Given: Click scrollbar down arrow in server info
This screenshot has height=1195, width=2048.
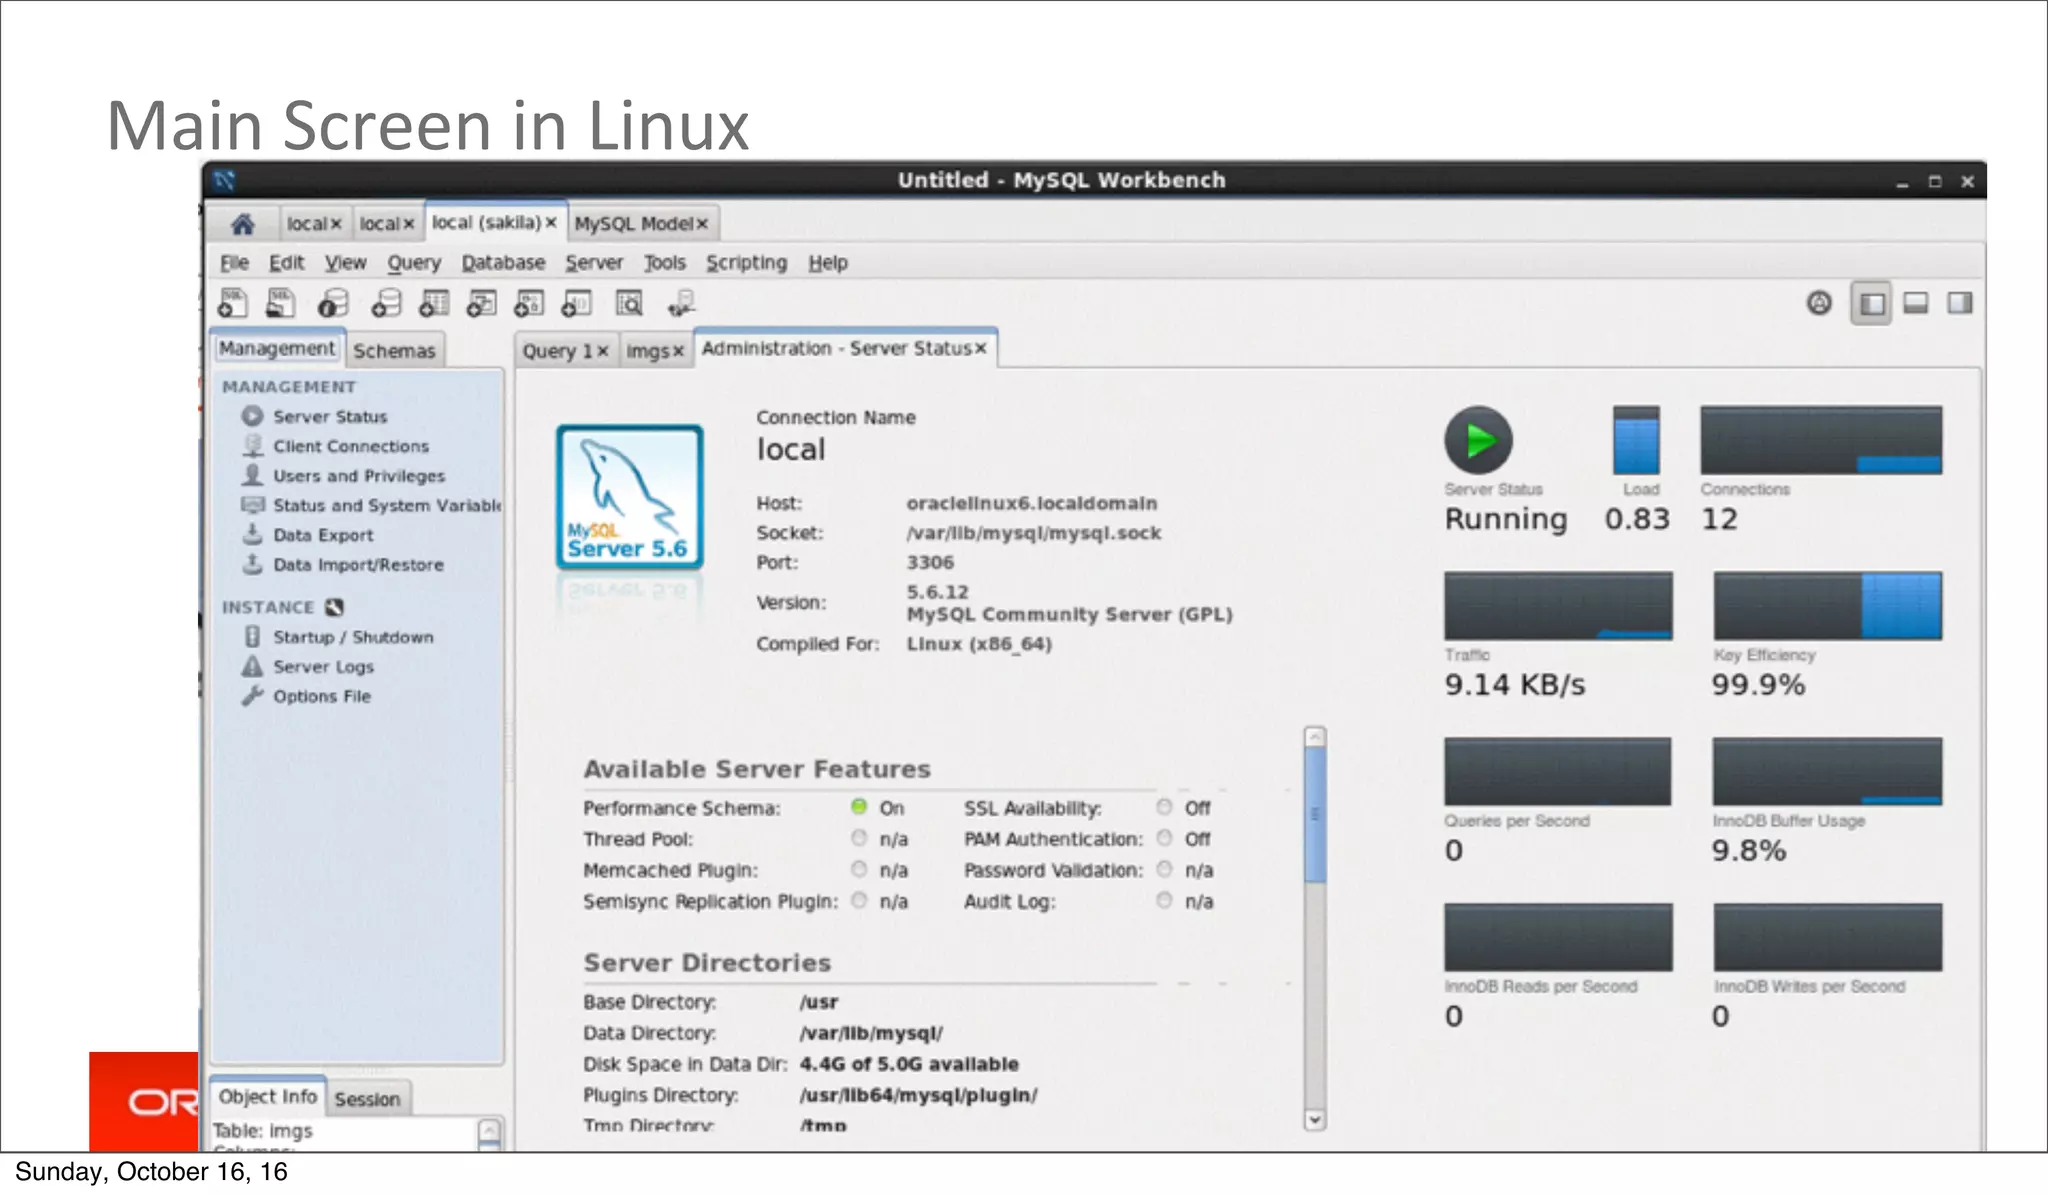Looking at the screenshot, I should (x=1315, y=1120).
